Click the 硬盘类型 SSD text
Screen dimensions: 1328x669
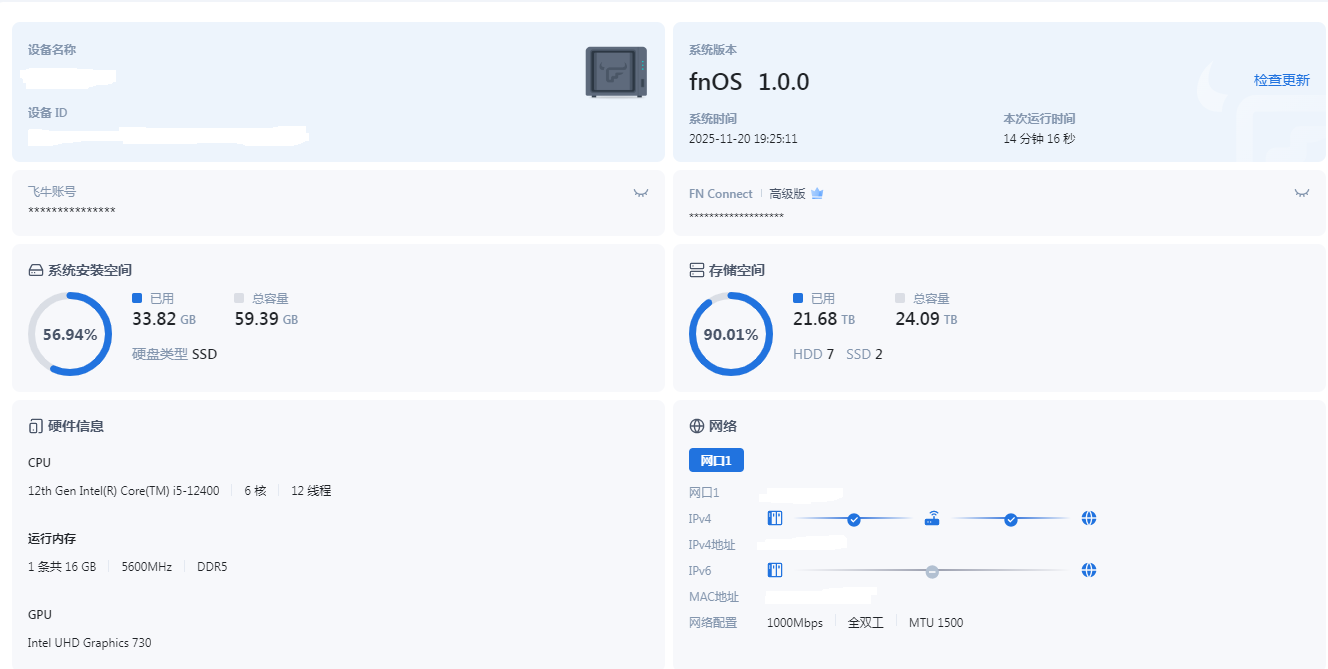(174, 354)
